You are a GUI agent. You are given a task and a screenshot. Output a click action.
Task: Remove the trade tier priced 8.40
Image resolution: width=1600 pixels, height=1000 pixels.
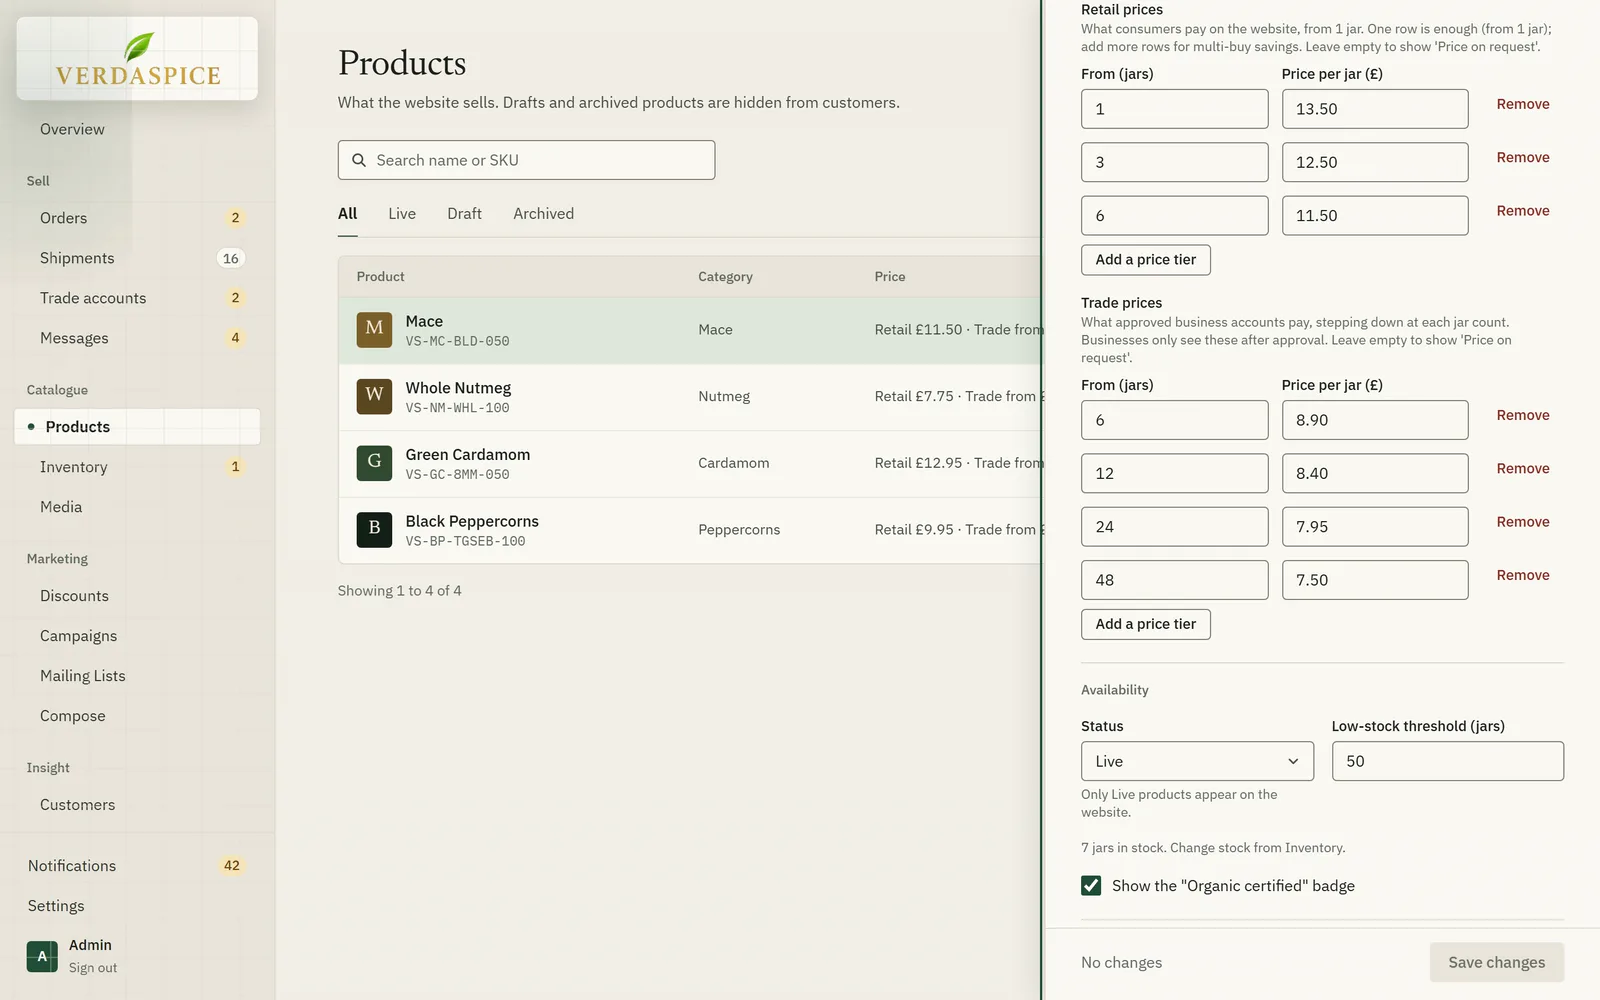[1523, 468]
